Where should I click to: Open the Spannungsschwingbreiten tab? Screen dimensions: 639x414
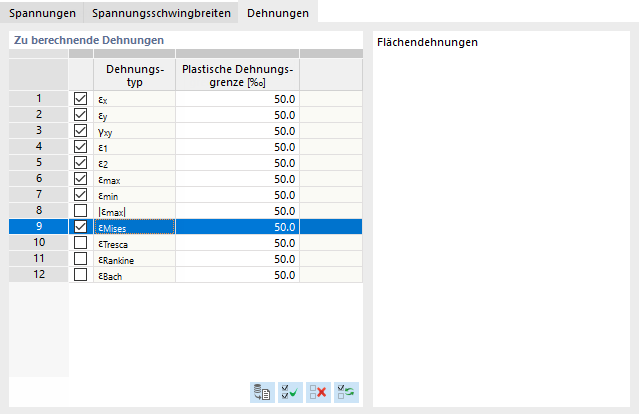click(x=161, y=13)
